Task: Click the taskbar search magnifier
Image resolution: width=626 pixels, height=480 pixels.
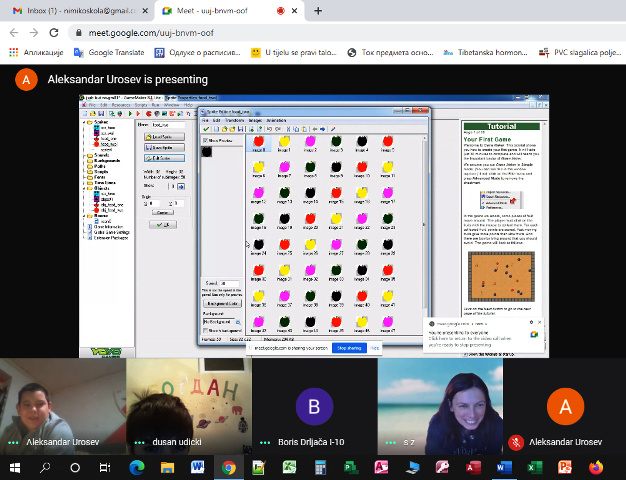Action: 45,467
